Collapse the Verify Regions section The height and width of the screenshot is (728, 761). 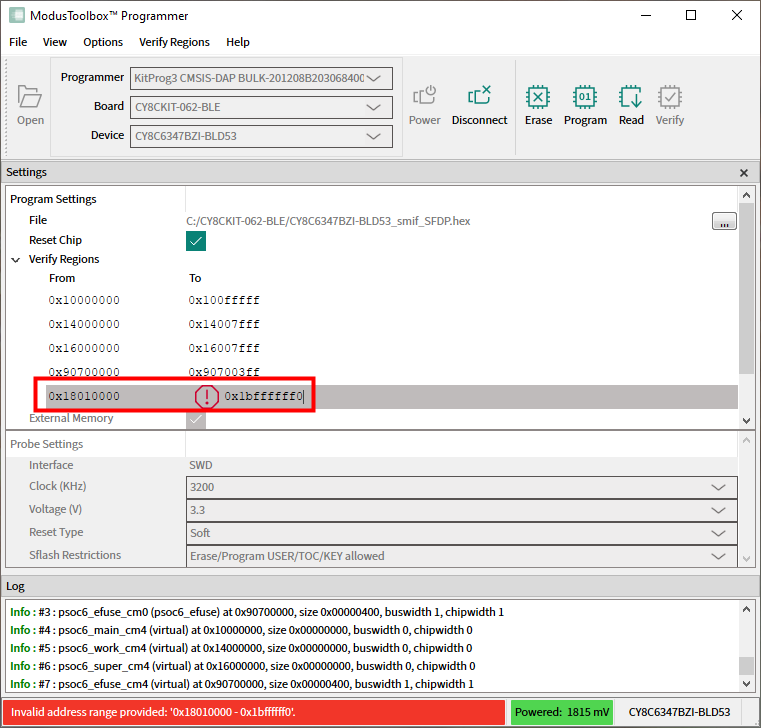pyautogui.click(x=16, y=260)
